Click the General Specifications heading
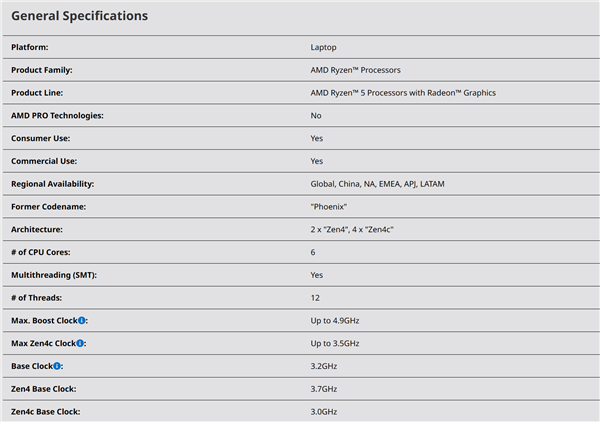The image size is (600, 422). (x=79, y=16)
